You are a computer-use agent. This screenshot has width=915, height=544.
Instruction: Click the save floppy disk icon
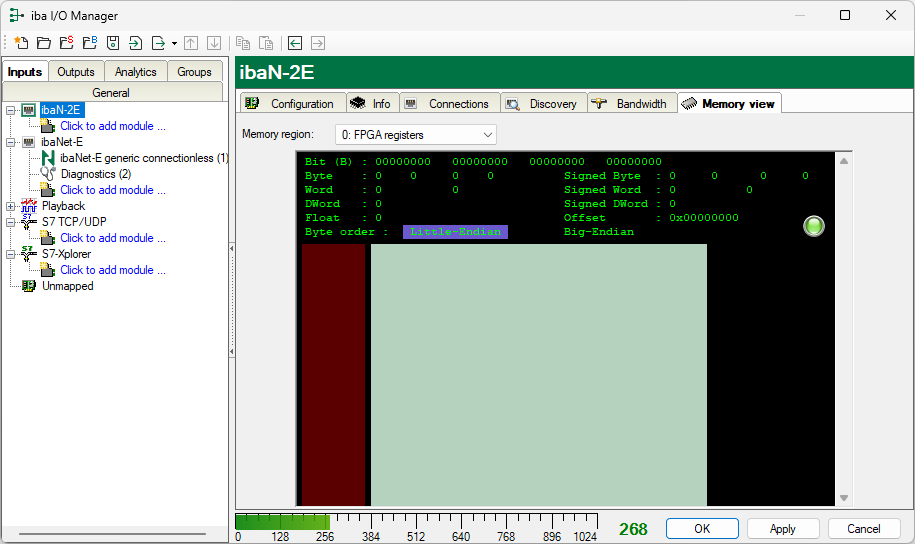coord(113,43)
